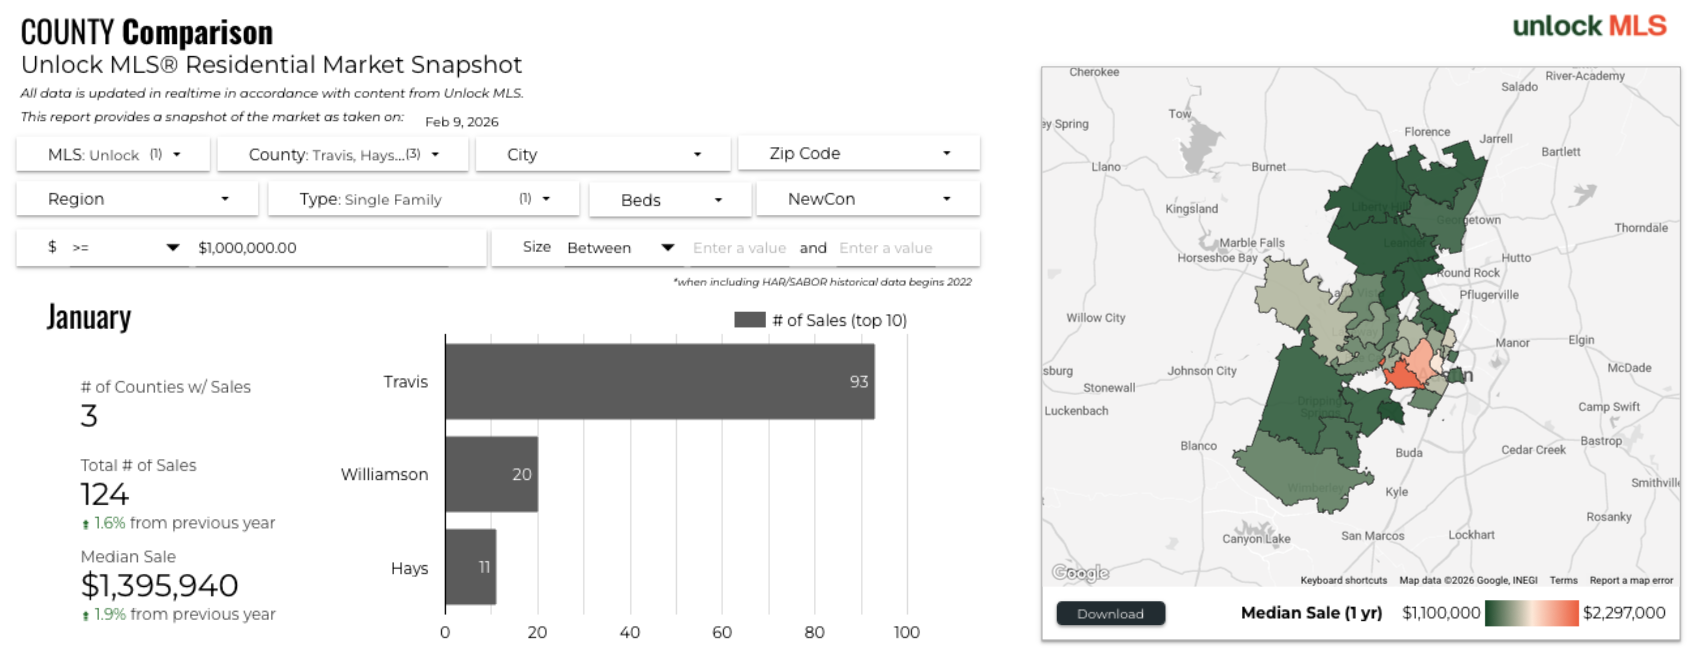Click the Google logo on map
This screenshot has width=1702, height=657.
point(1080,573)
